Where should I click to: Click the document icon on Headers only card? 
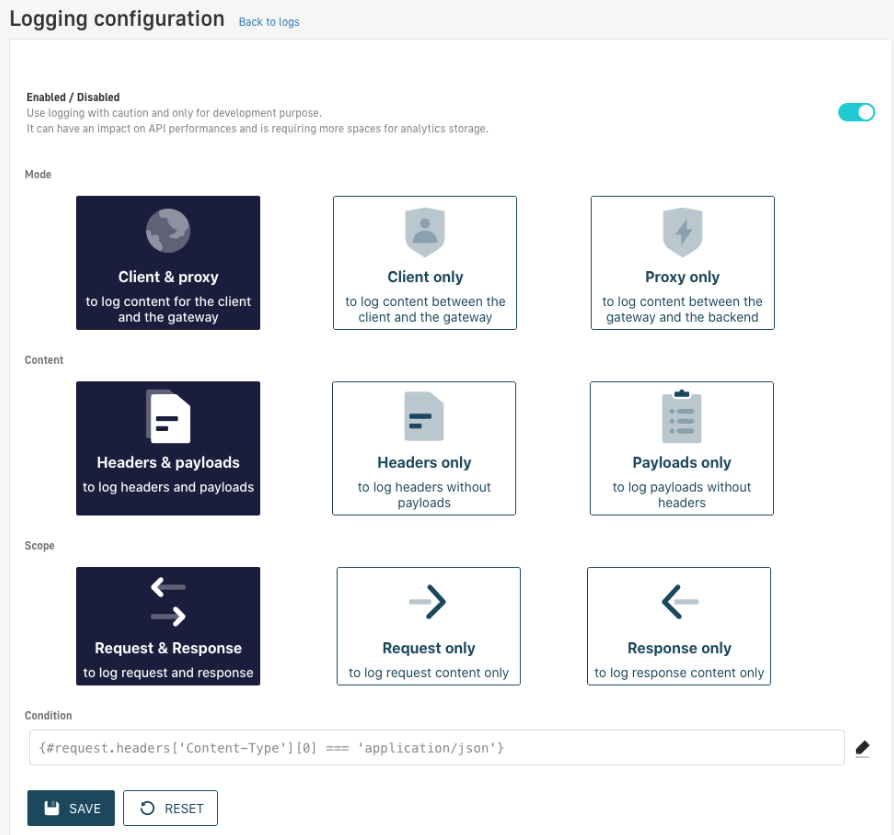coord(424,416)
